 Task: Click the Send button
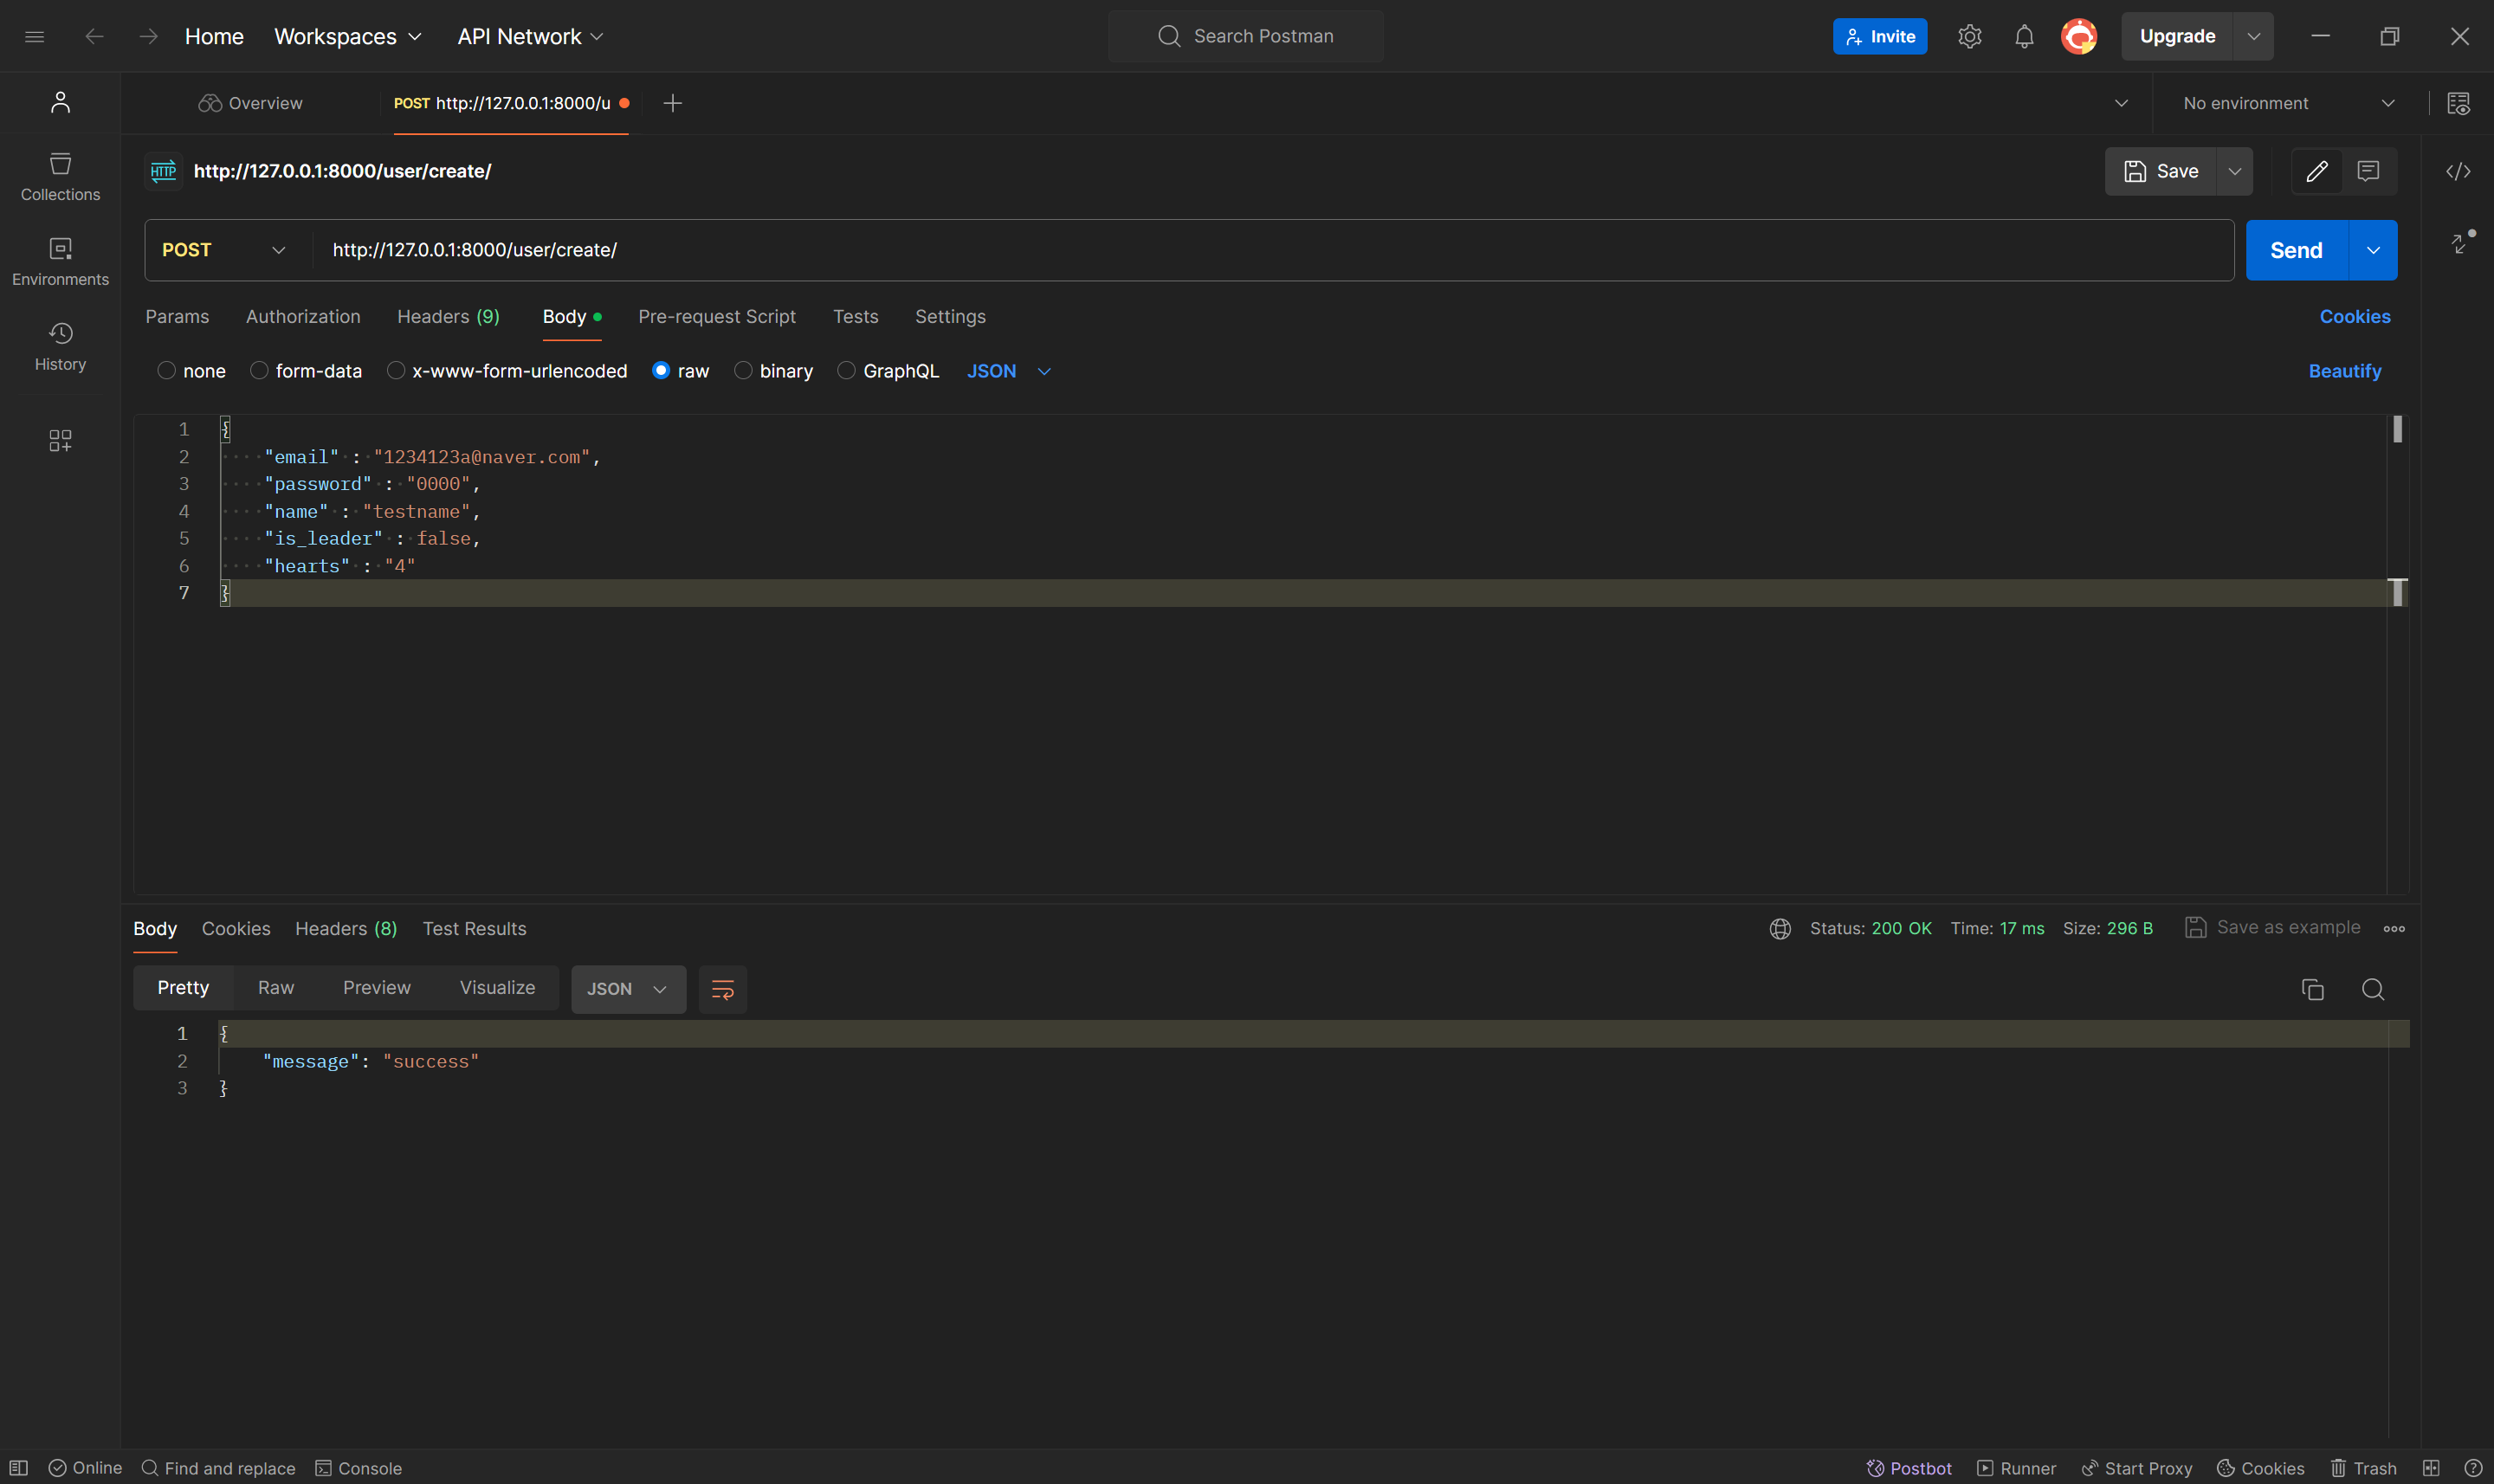click(x=2296, y=250)
